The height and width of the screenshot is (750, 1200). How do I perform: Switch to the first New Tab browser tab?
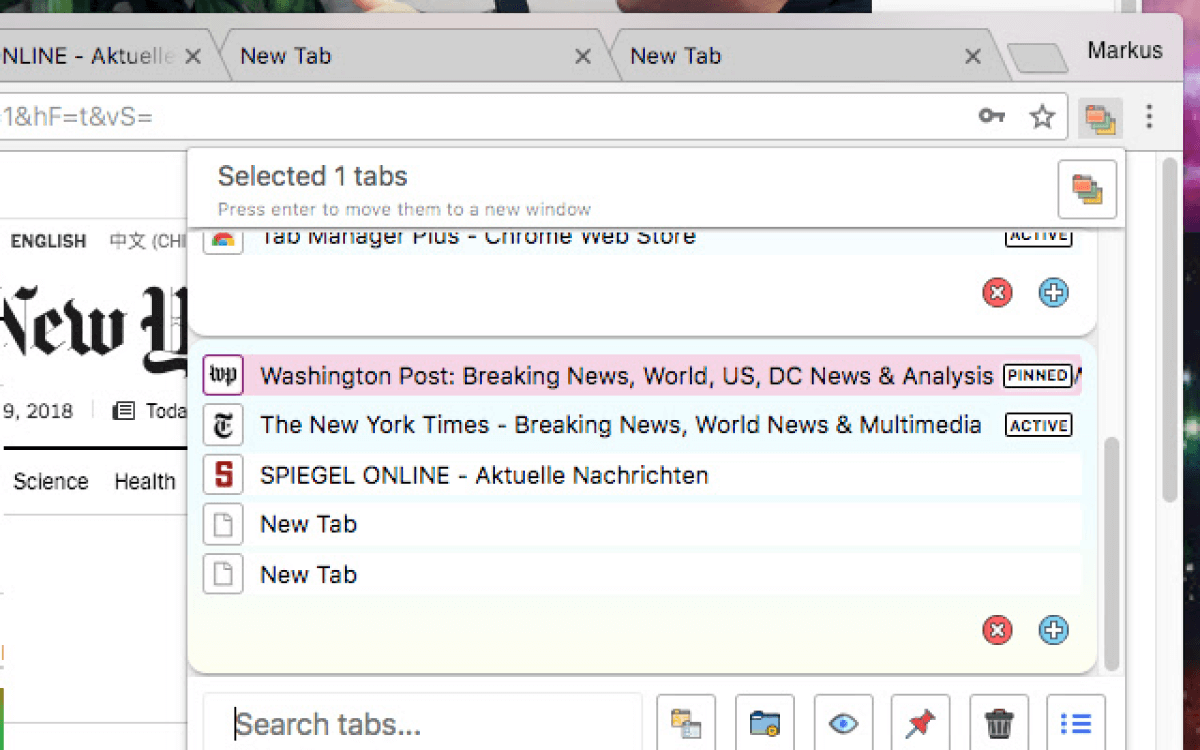415,56
